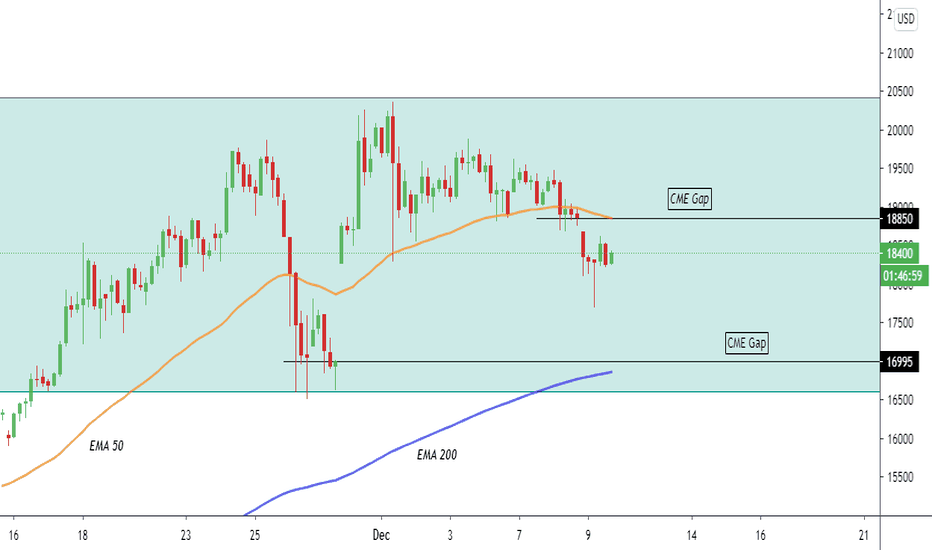
Task: Click the 15500 price scale value
Action: click(900, 477)
